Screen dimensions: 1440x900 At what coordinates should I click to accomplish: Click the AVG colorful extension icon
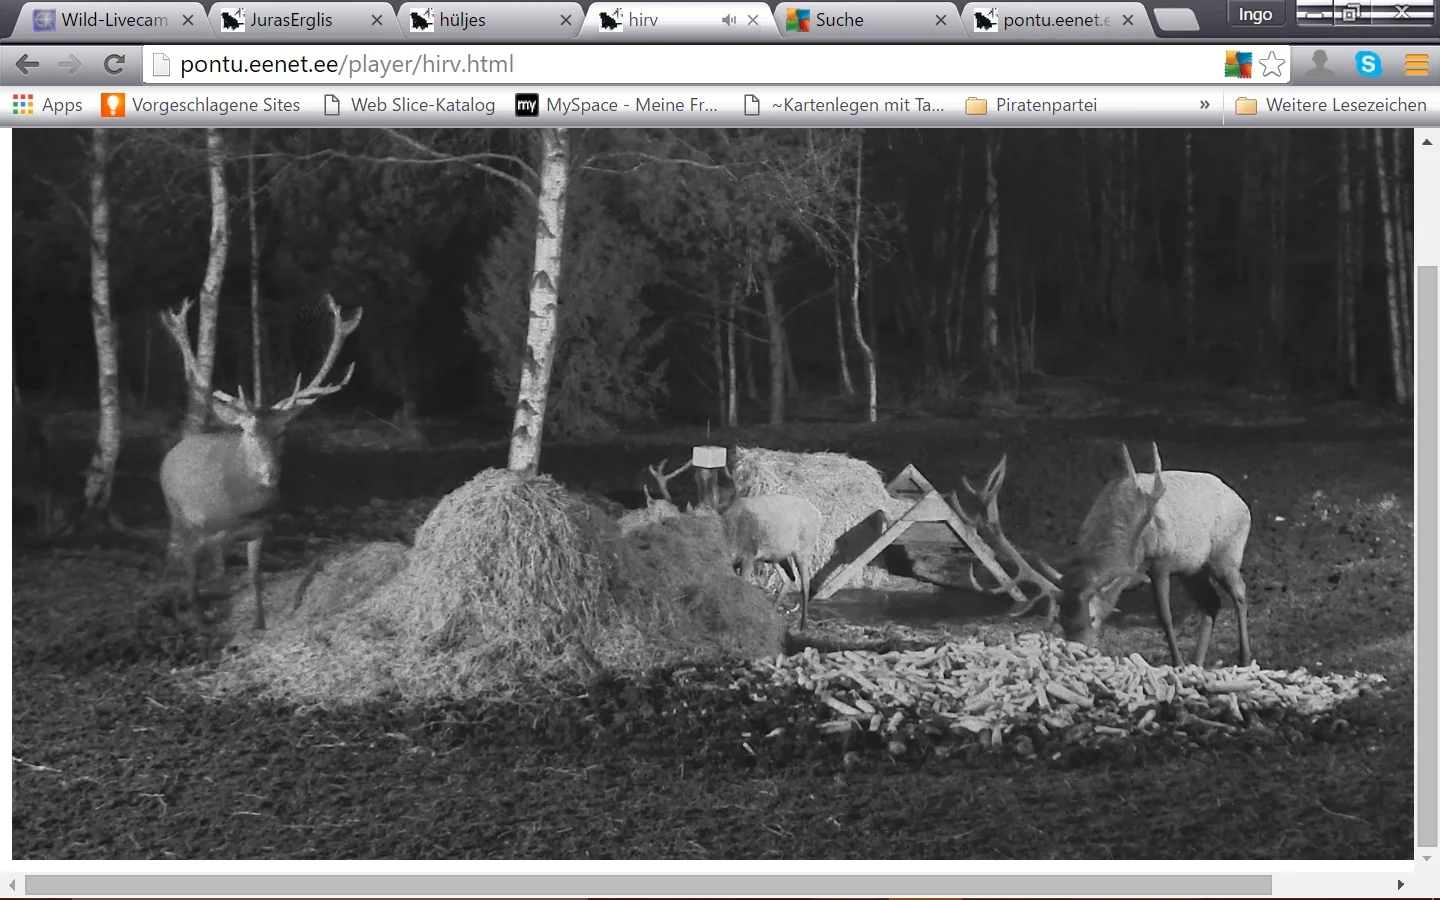1238,65
